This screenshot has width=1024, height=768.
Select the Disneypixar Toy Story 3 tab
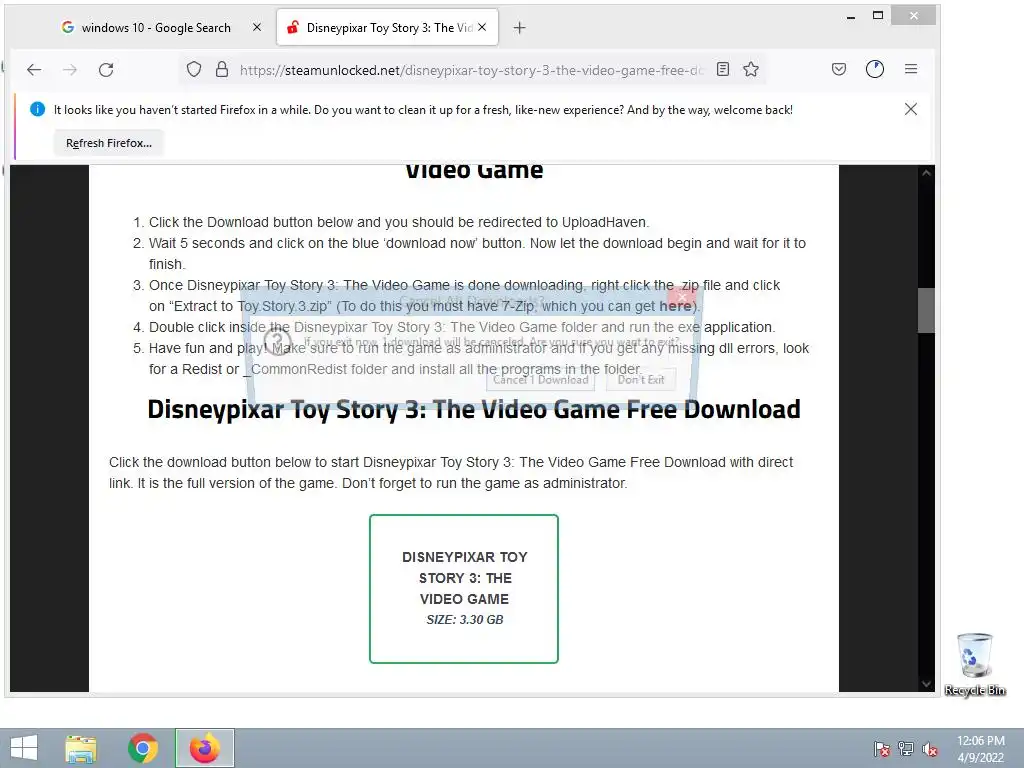click(x=387, y=27)
